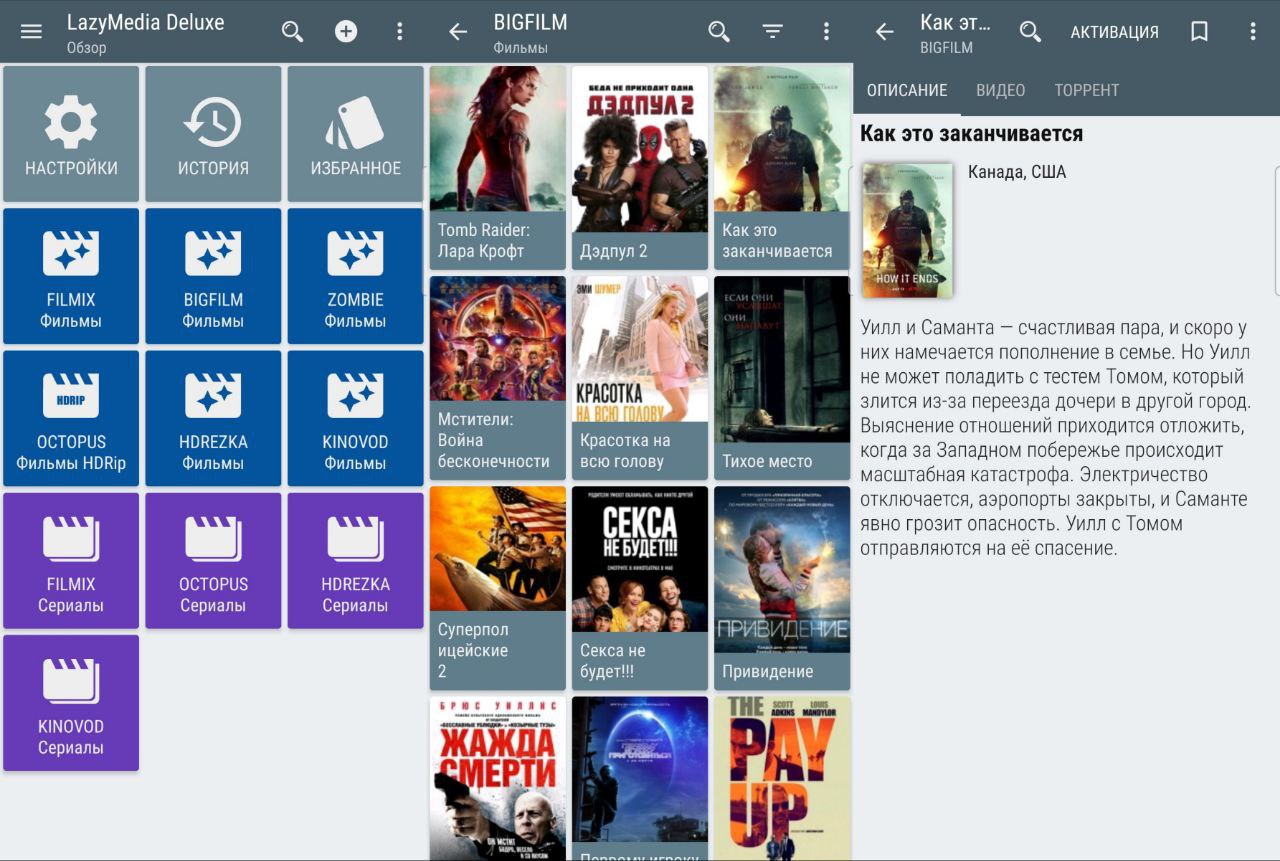Select FILMIX Фильмы source

[x=71, y=276]
